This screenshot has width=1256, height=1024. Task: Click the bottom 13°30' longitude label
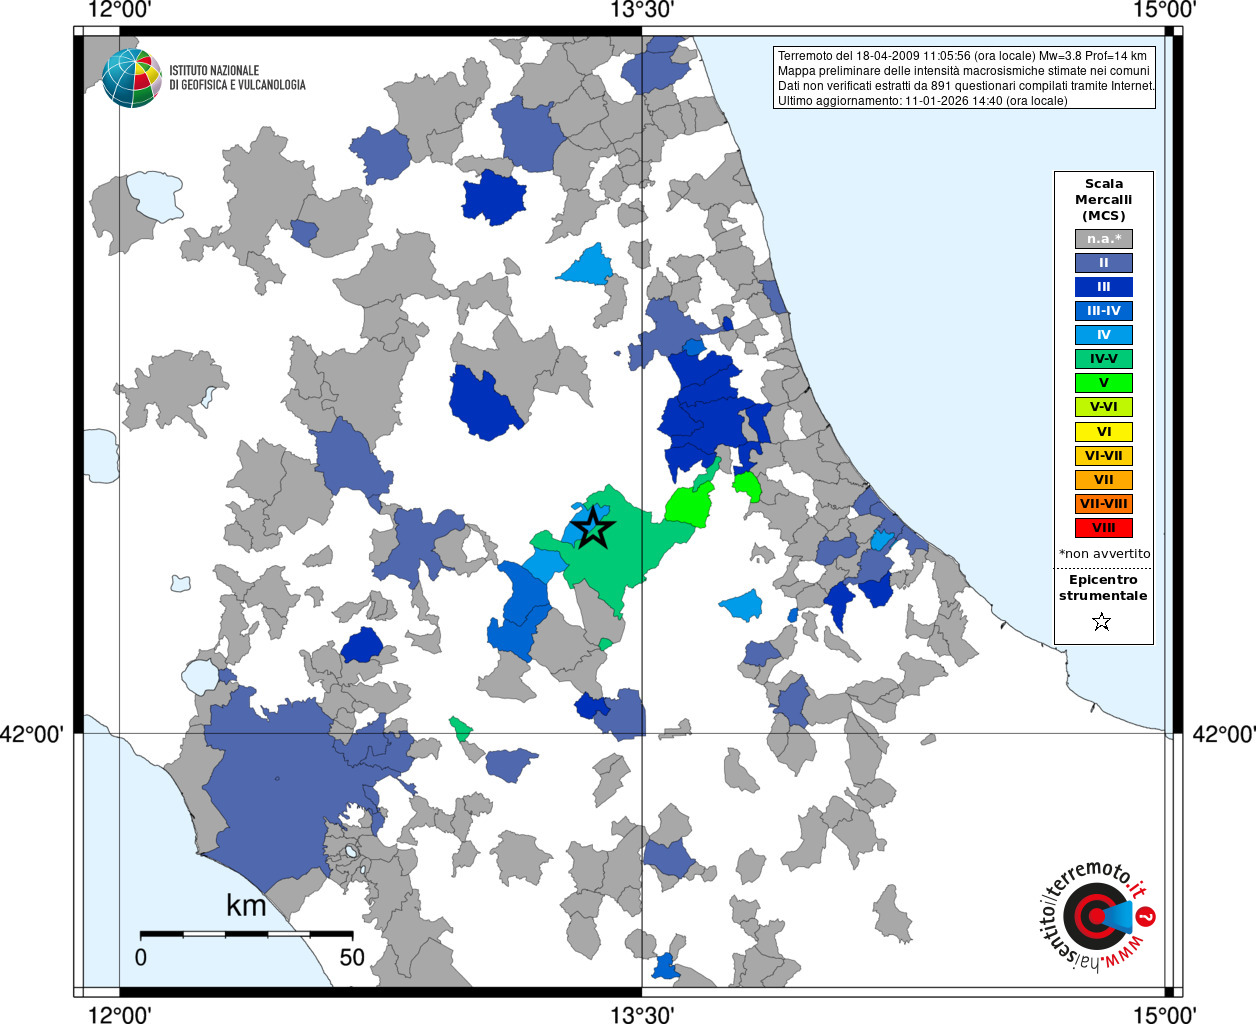[x=642, y=1014]
